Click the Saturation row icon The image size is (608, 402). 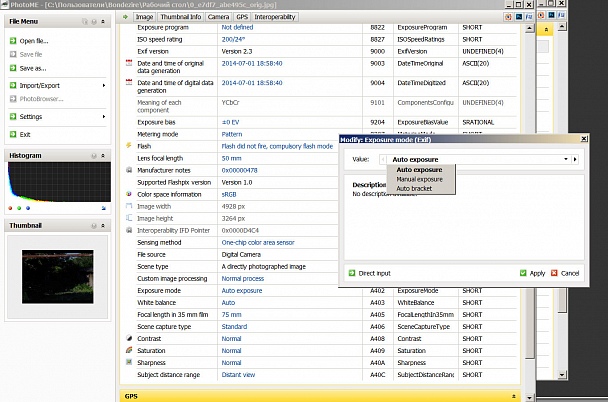pos(129,350)
